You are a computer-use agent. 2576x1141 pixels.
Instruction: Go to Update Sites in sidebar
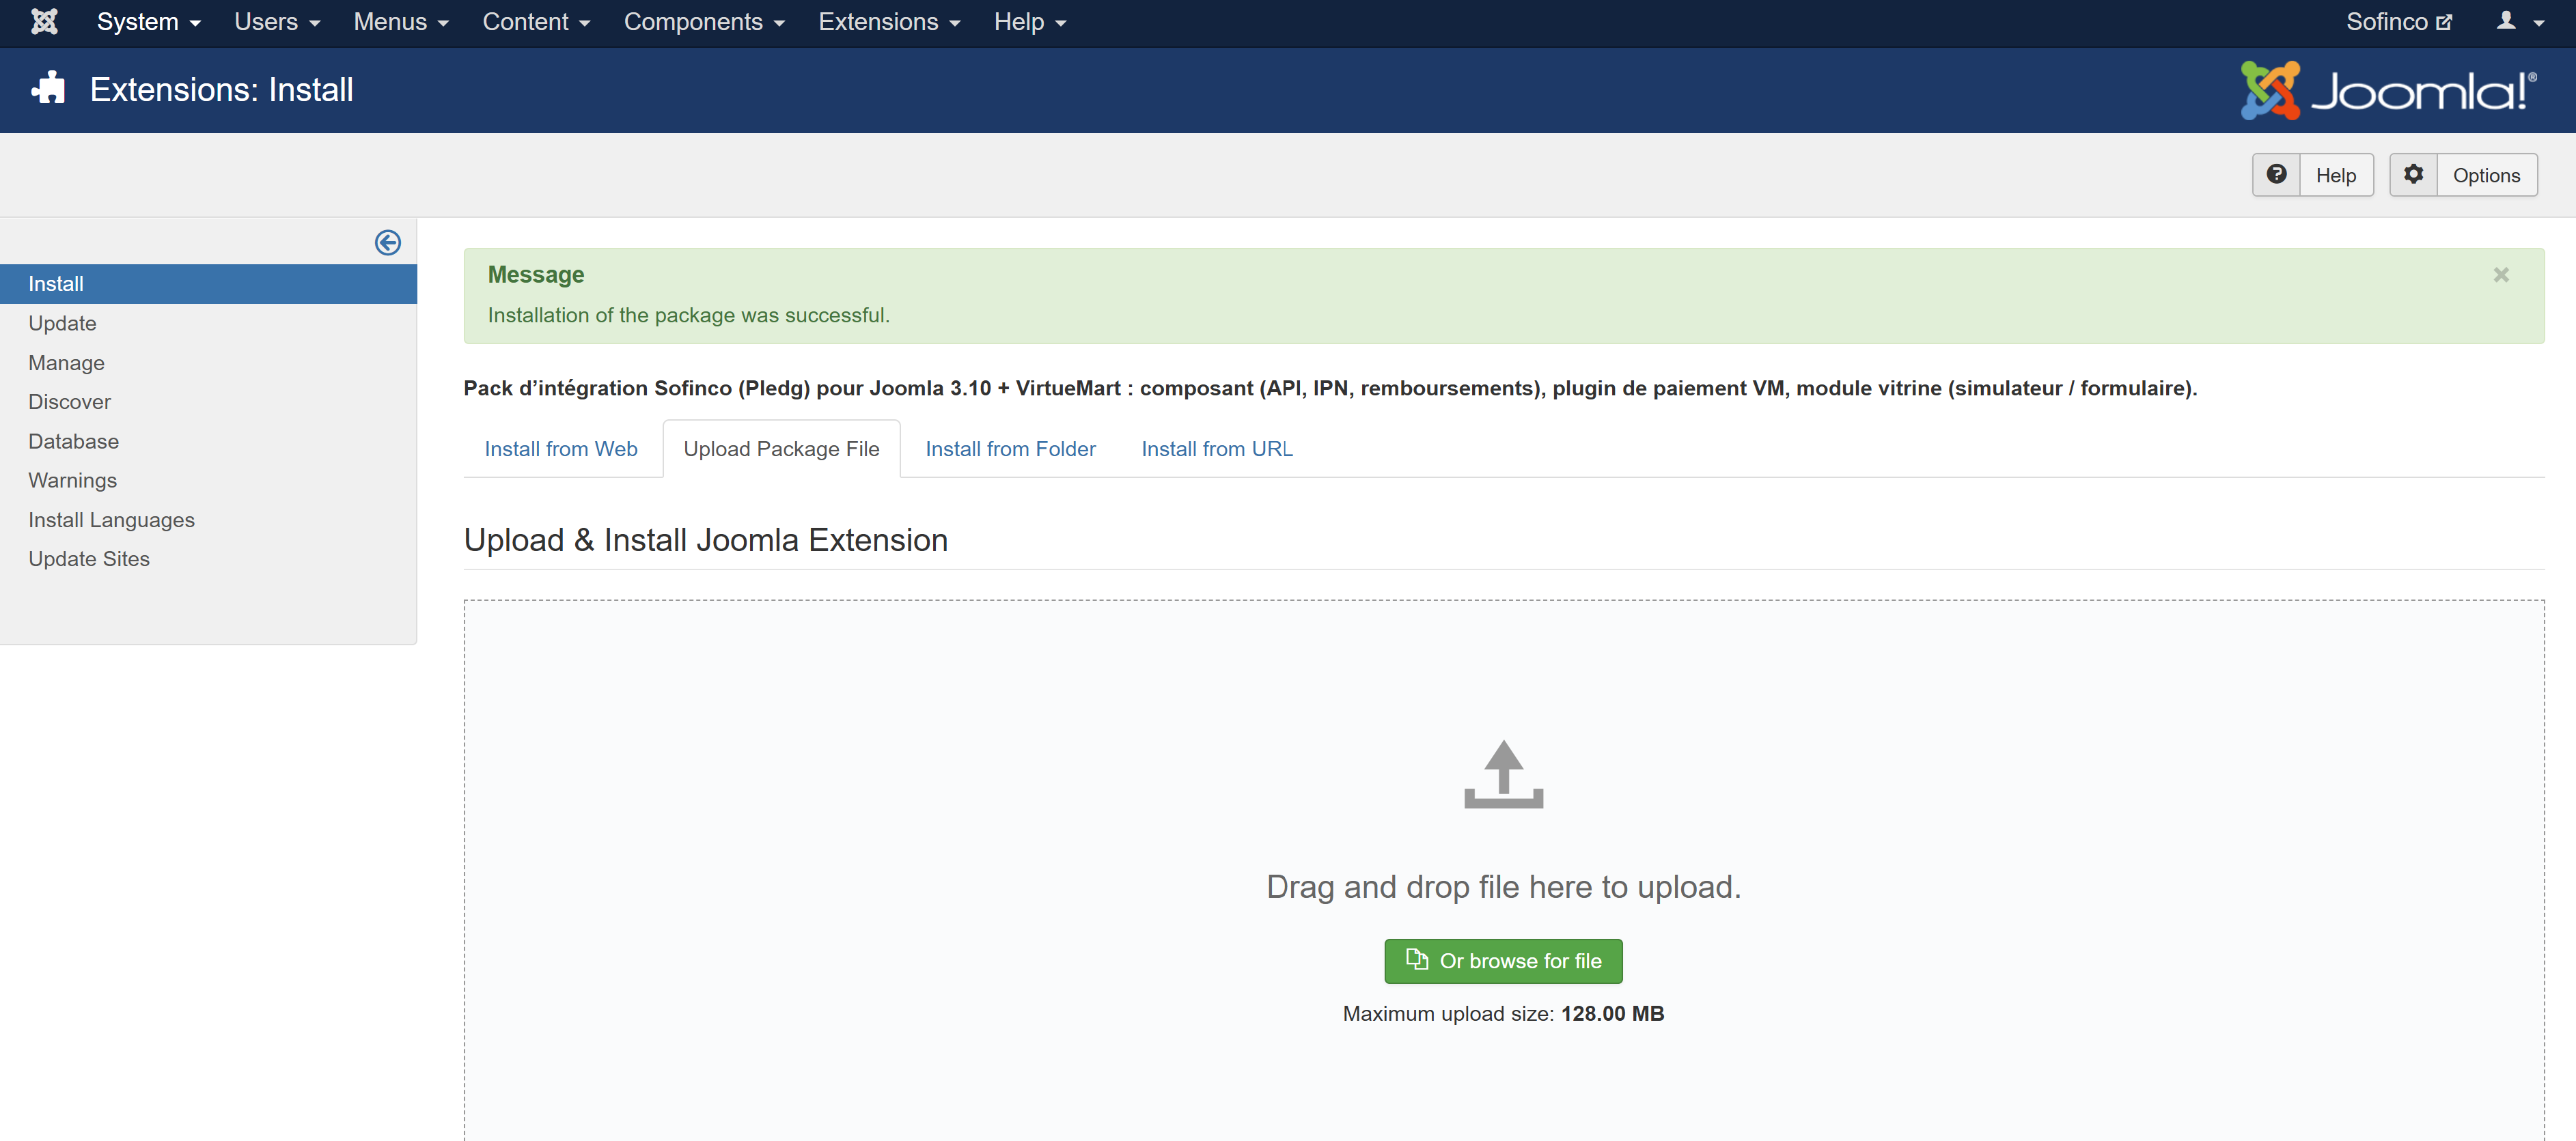click(89, 559)
